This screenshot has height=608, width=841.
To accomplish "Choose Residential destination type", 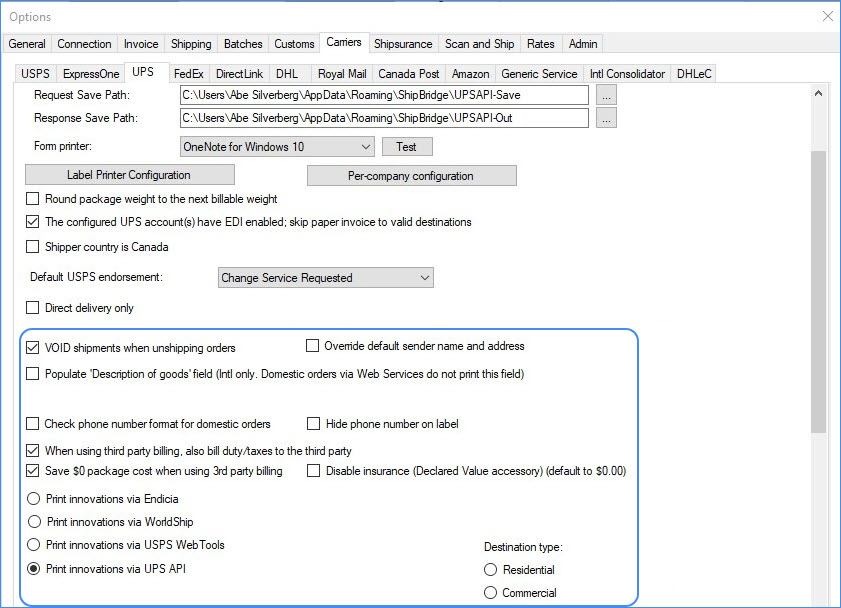I will click(x=490, y=569).
